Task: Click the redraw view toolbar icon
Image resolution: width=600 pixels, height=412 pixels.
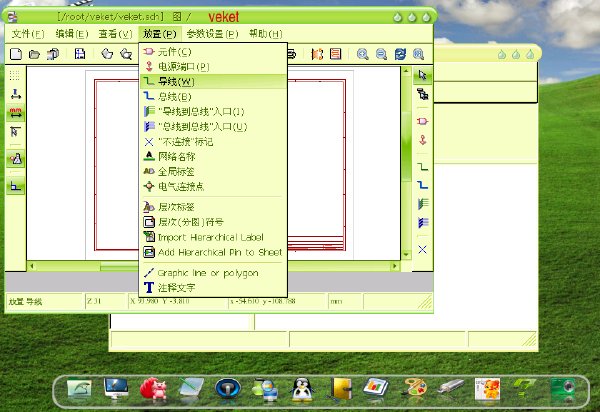Action: click(400, 54)
